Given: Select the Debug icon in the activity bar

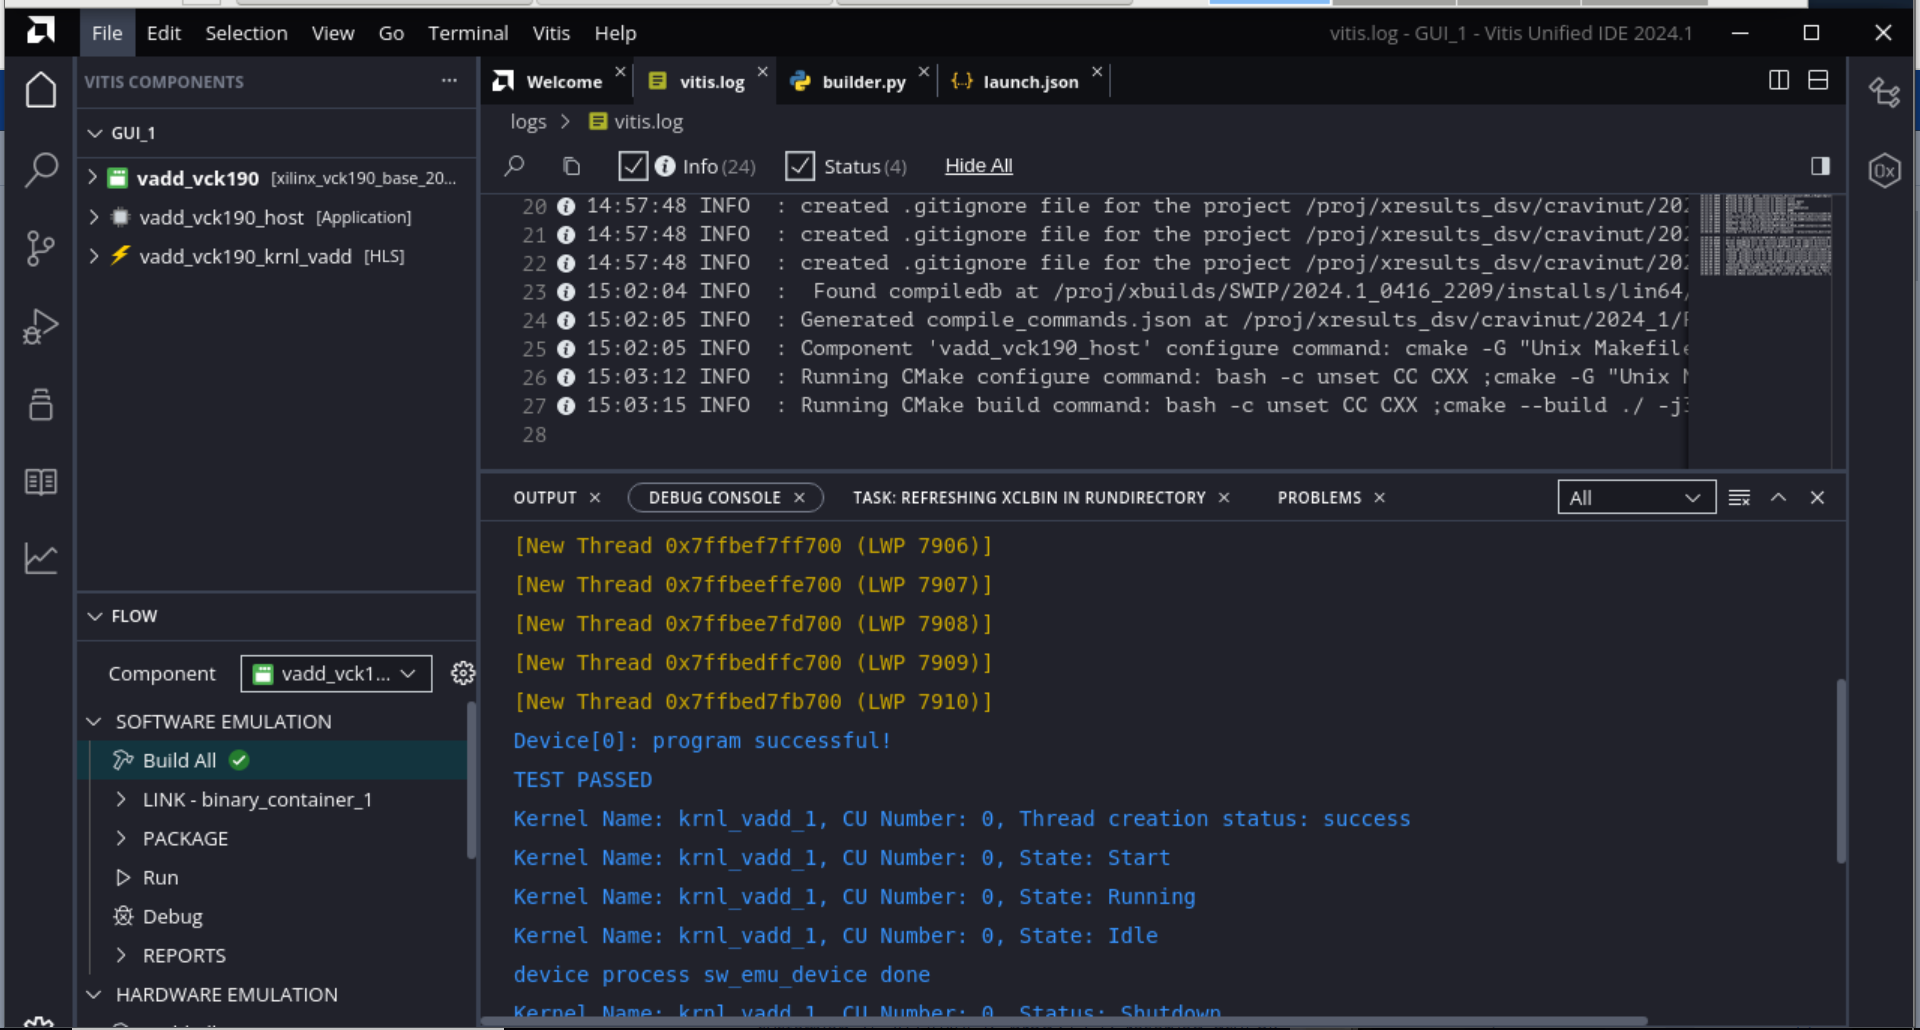Looking at the screenshot, I should (x=41, y=326).
